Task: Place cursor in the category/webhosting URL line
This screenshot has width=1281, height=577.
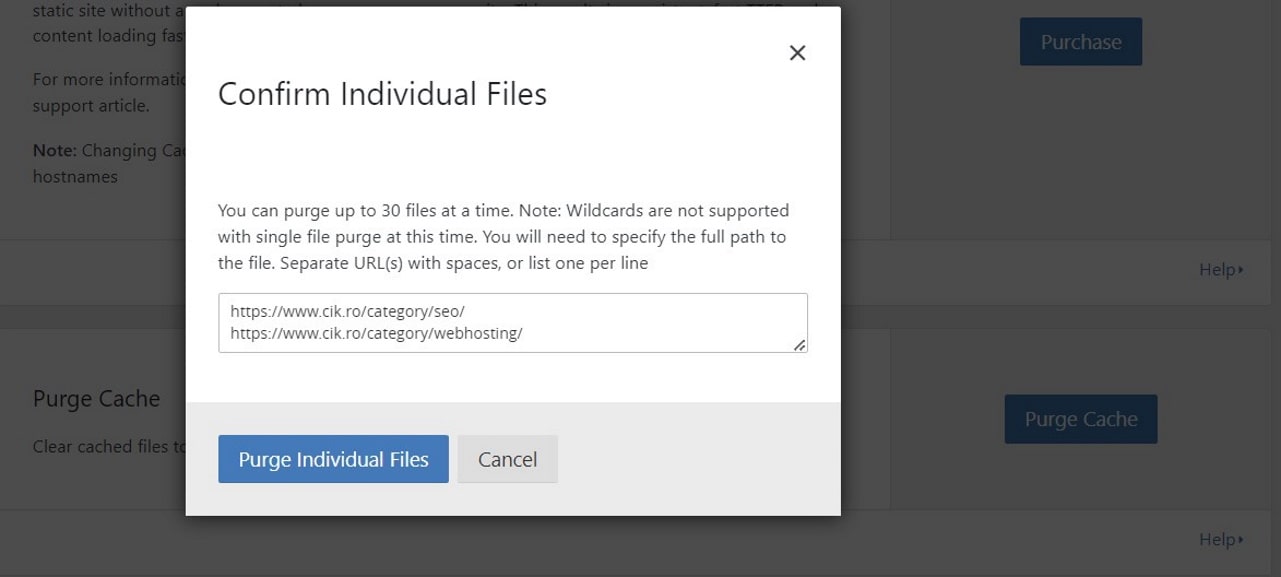Action: (376, 333)
